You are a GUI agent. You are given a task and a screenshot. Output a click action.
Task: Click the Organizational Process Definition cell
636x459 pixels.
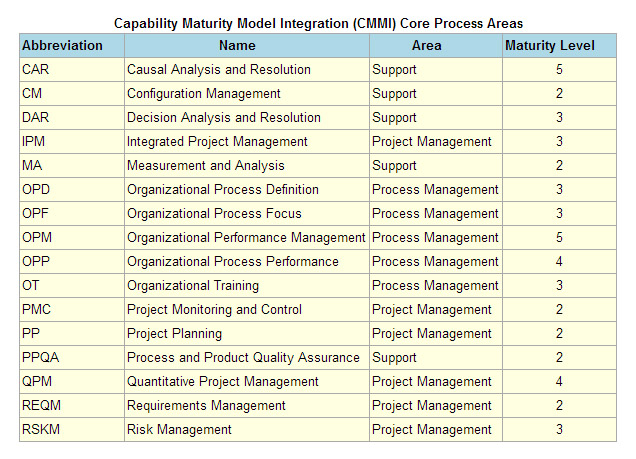(247, 189)
